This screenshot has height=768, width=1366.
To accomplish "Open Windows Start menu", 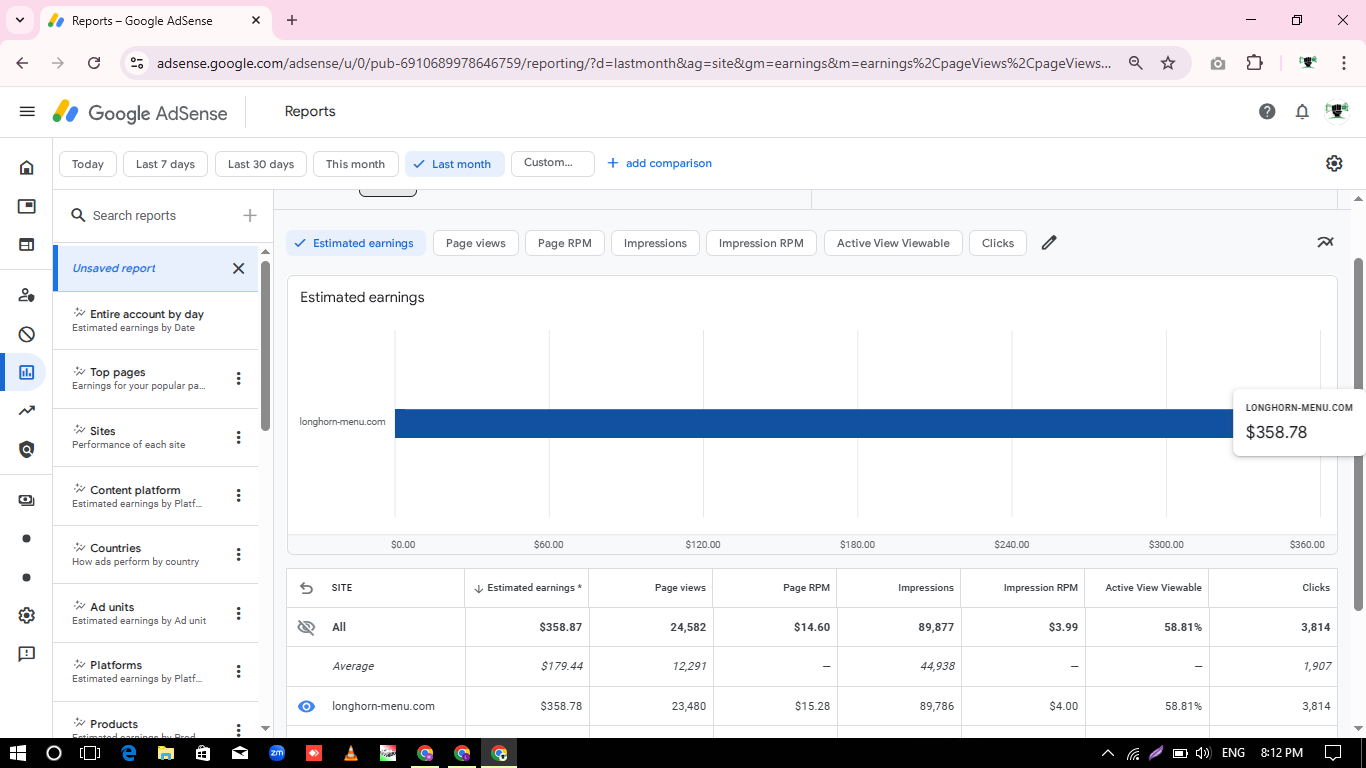I will click(17, 753).
